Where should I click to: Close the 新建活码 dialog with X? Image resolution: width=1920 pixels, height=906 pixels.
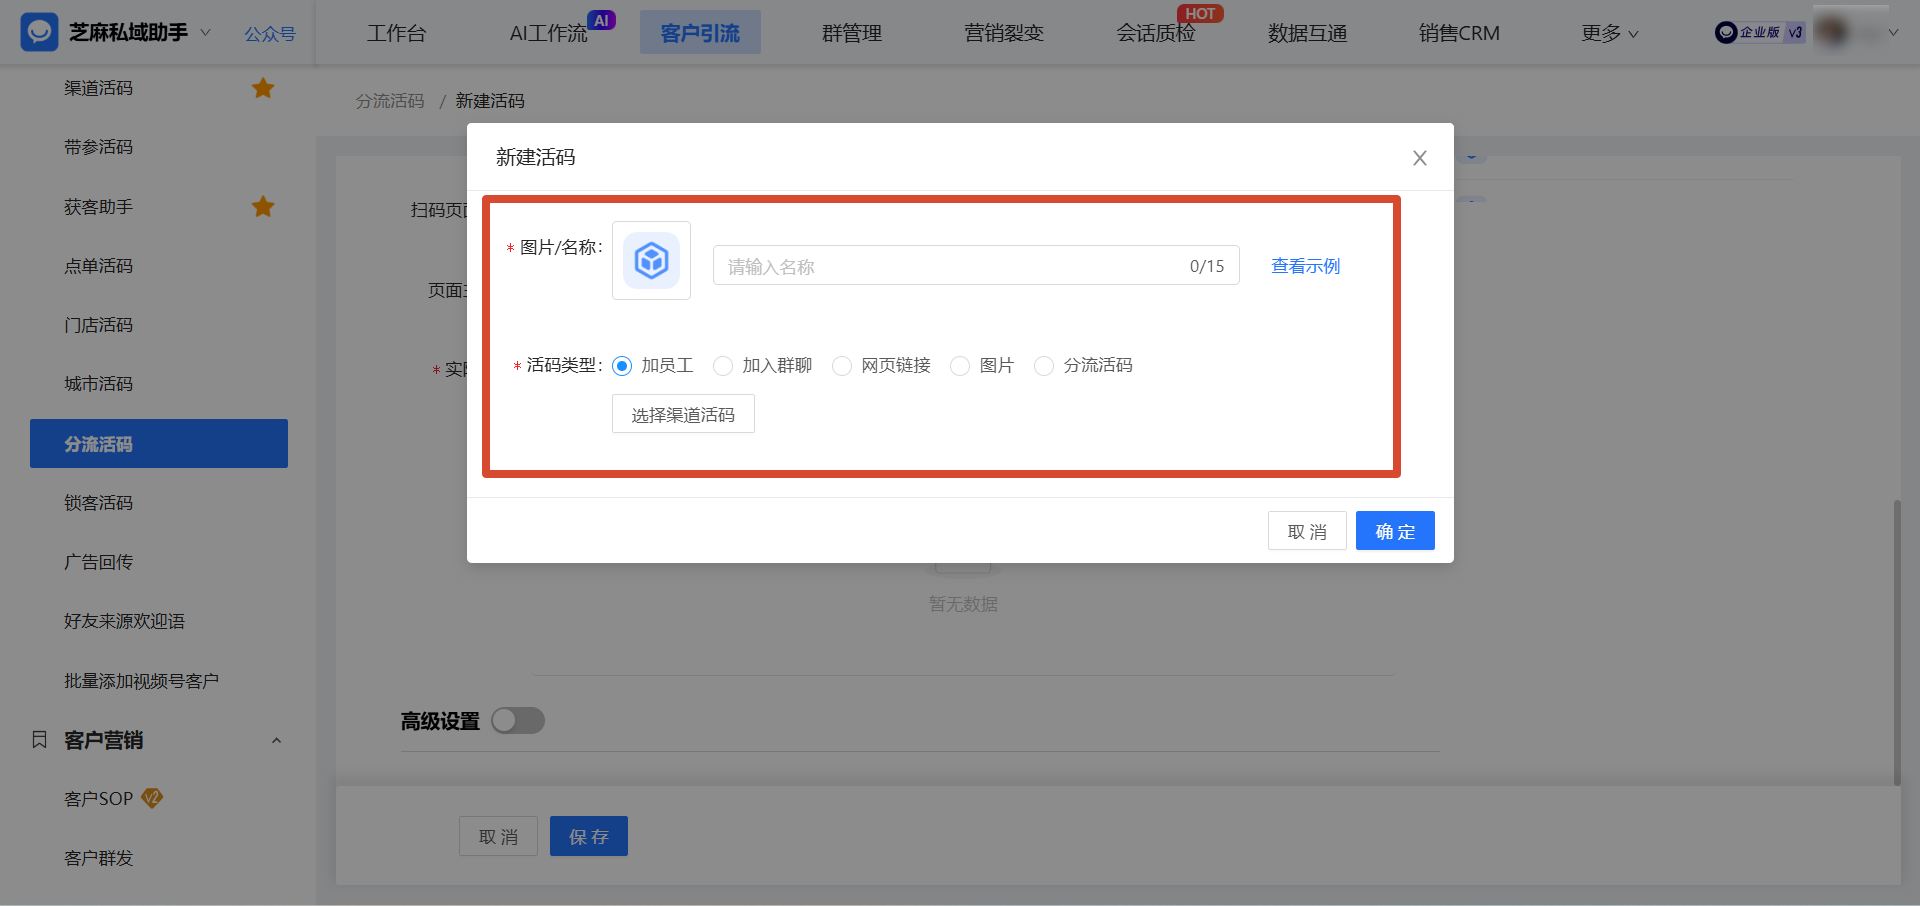(1419, 158)
